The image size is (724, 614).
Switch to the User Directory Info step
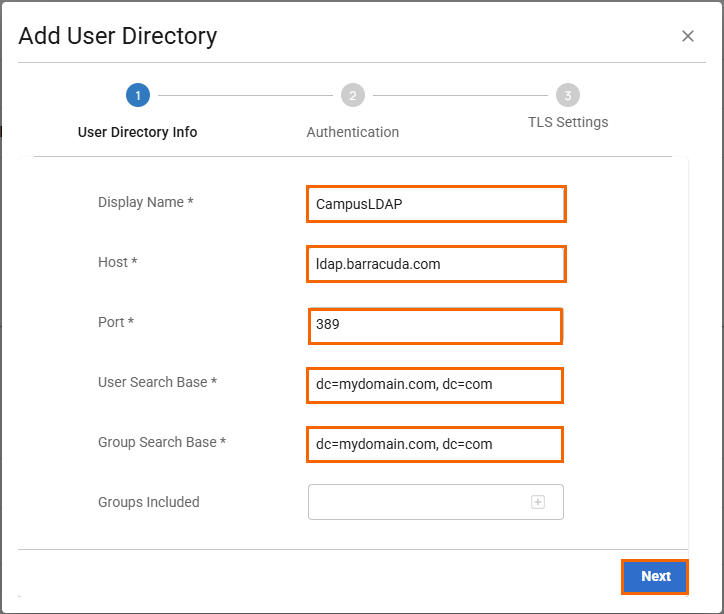click(x=138, y=132)
